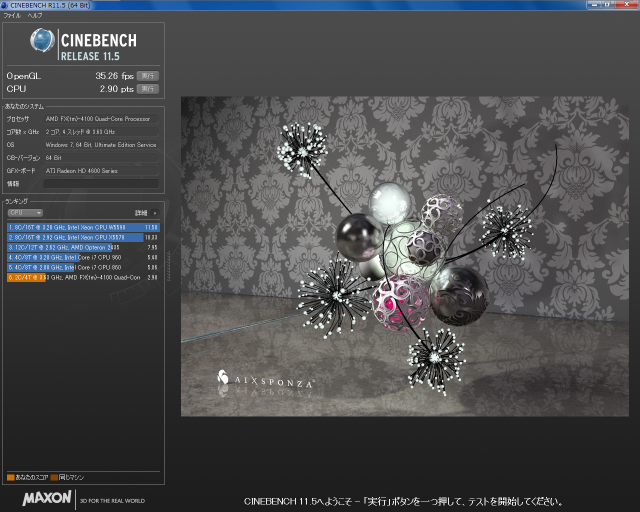Click the プロセッサ label
Screen dimensions: 640x512
pyautogui.click(x=18, y=119)
